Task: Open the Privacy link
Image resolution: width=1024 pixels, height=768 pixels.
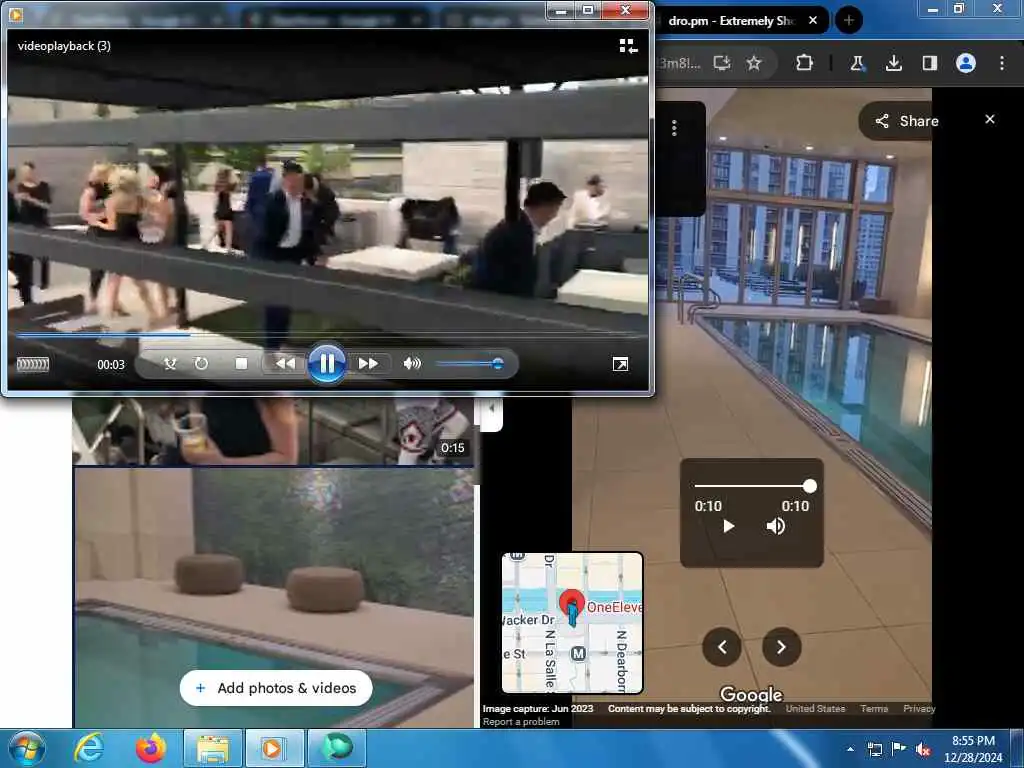Action: coord(919,709)
